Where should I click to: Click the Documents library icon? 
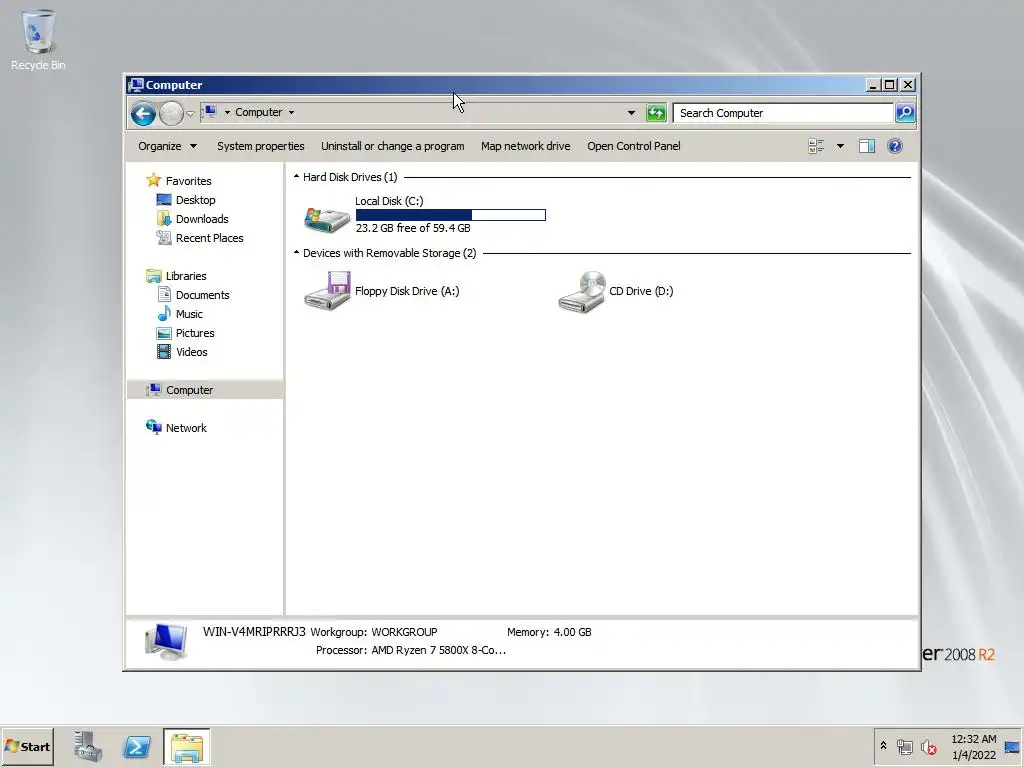(165, 294)
